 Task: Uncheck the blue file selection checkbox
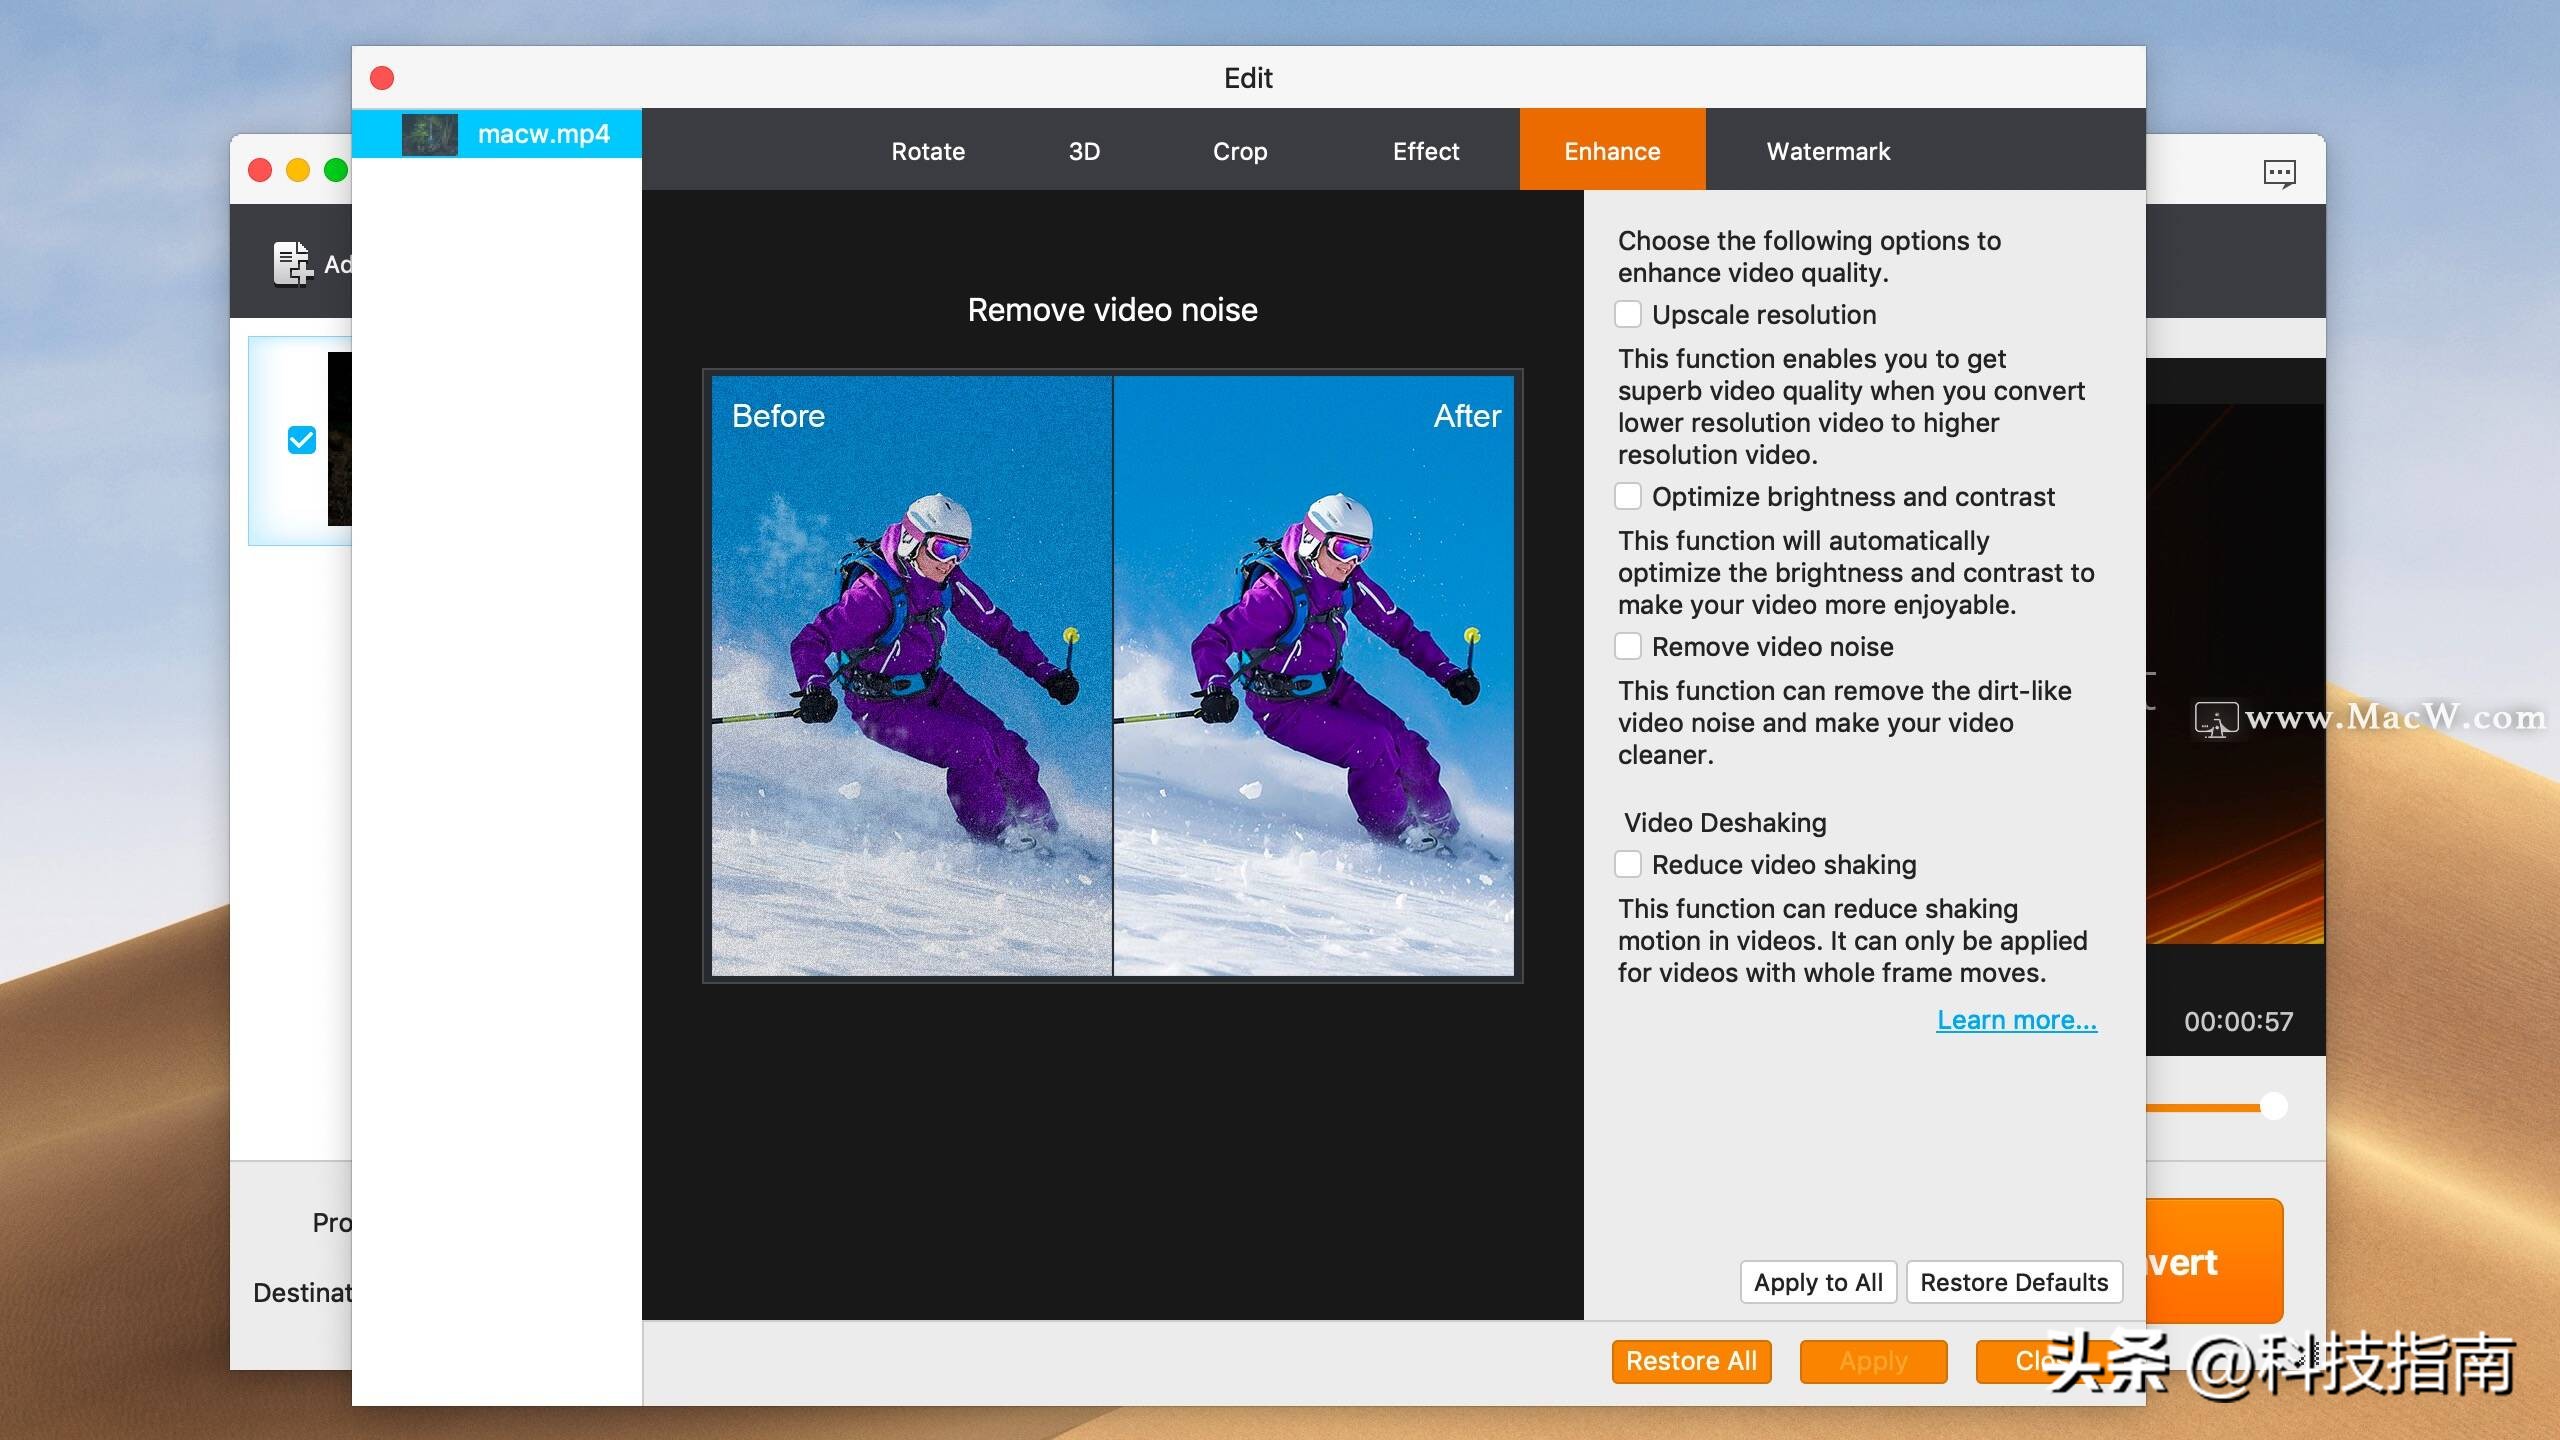pos(301,440)
